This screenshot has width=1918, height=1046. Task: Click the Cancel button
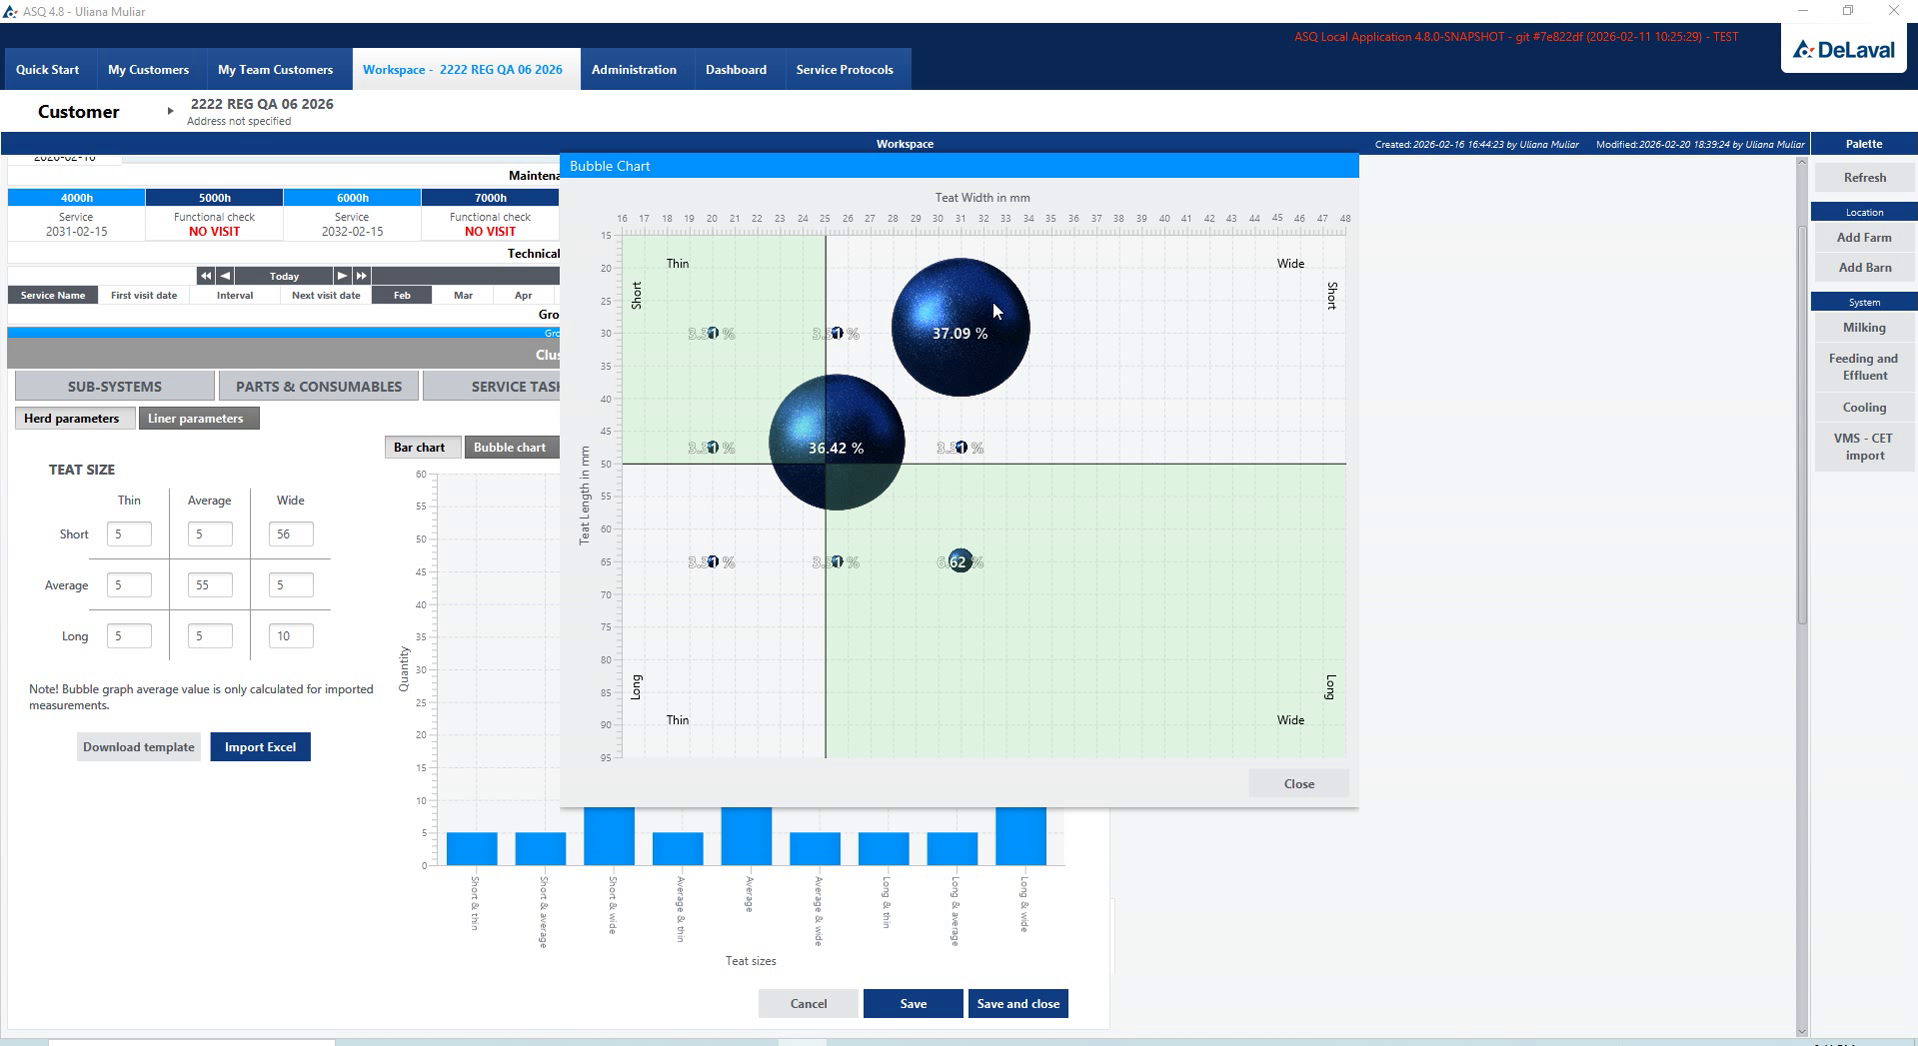click(808, 1004)
